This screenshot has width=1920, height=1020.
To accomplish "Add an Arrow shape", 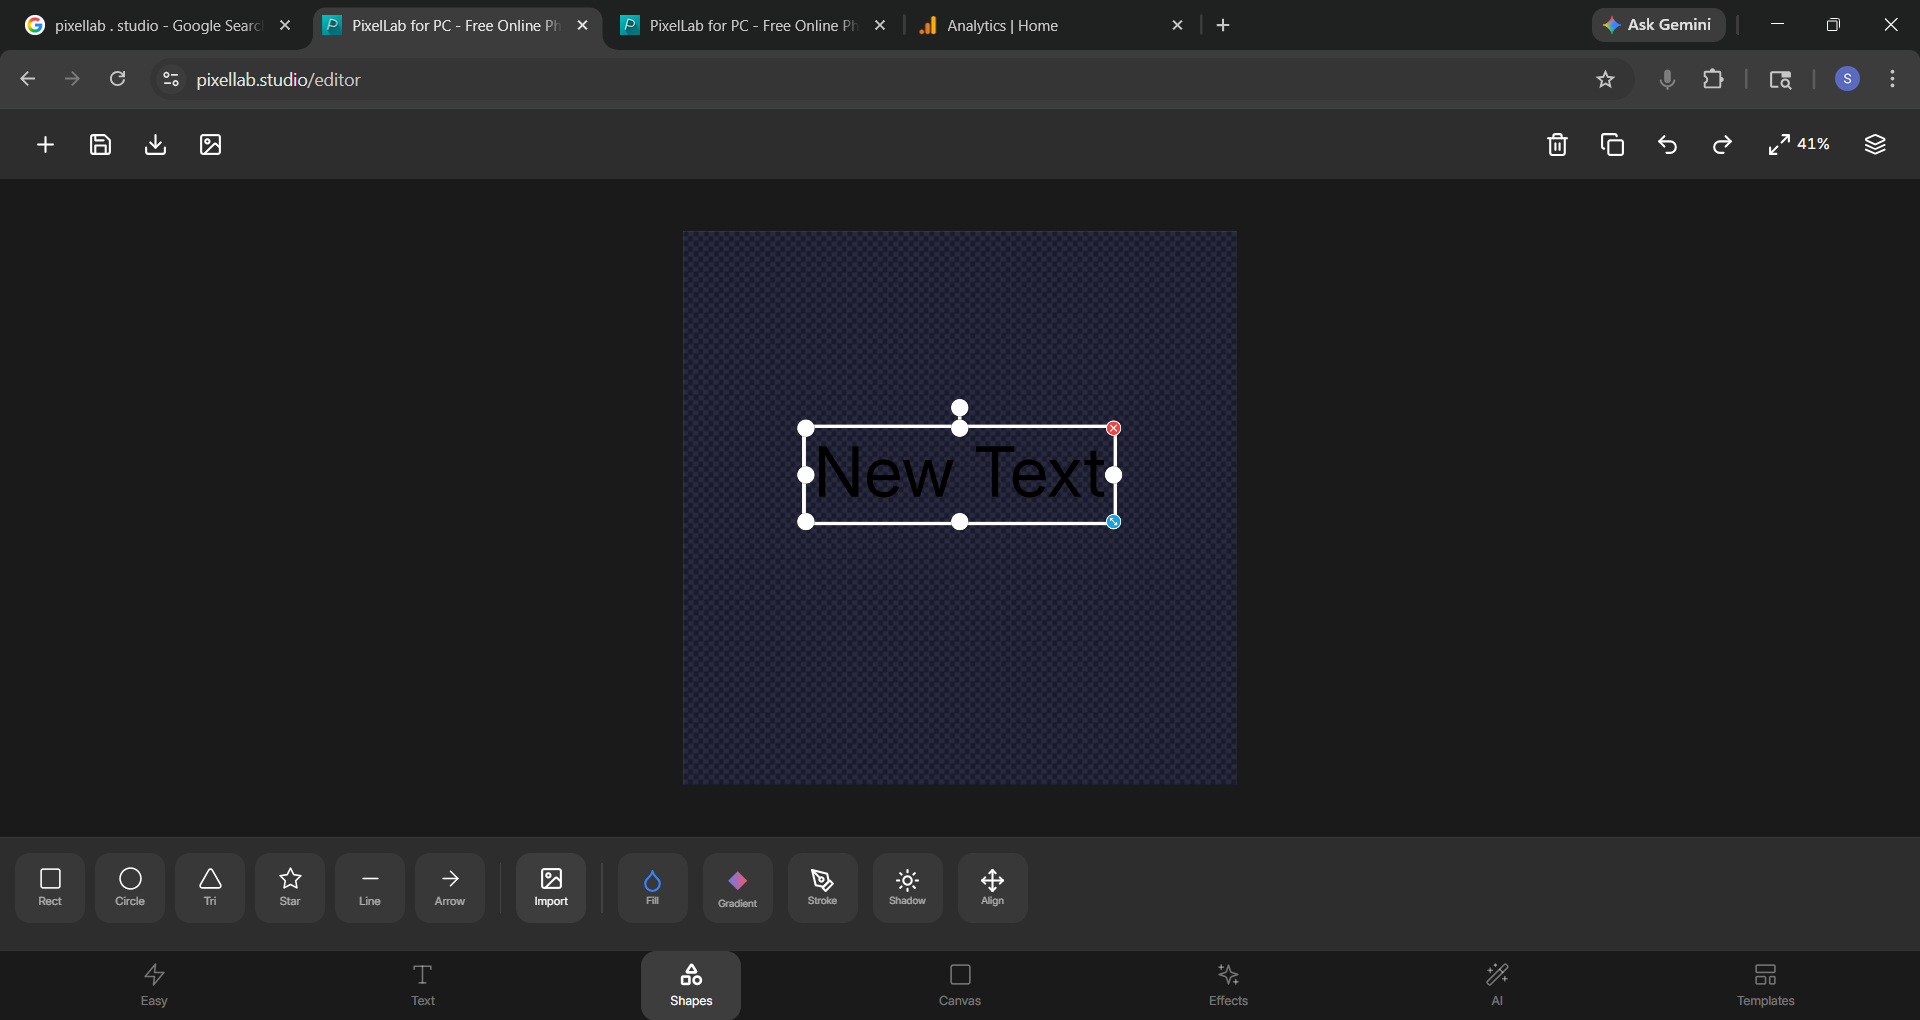I will (x=450, y=887).
